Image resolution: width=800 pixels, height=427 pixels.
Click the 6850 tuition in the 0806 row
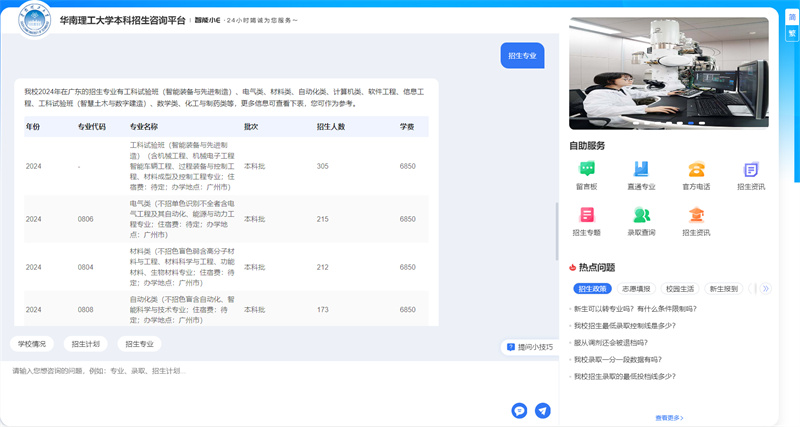coord(408,219)
